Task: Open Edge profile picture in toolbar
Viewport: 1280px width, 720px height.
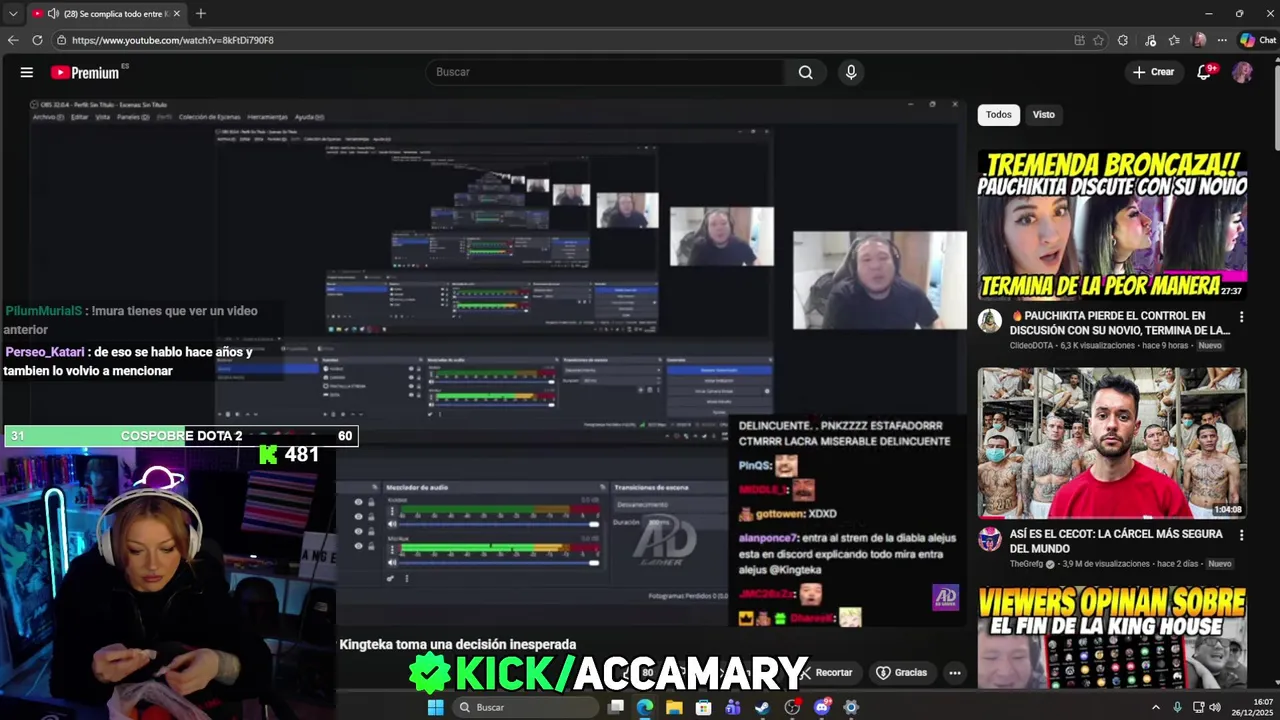Action: click(x=1199, y=40)
